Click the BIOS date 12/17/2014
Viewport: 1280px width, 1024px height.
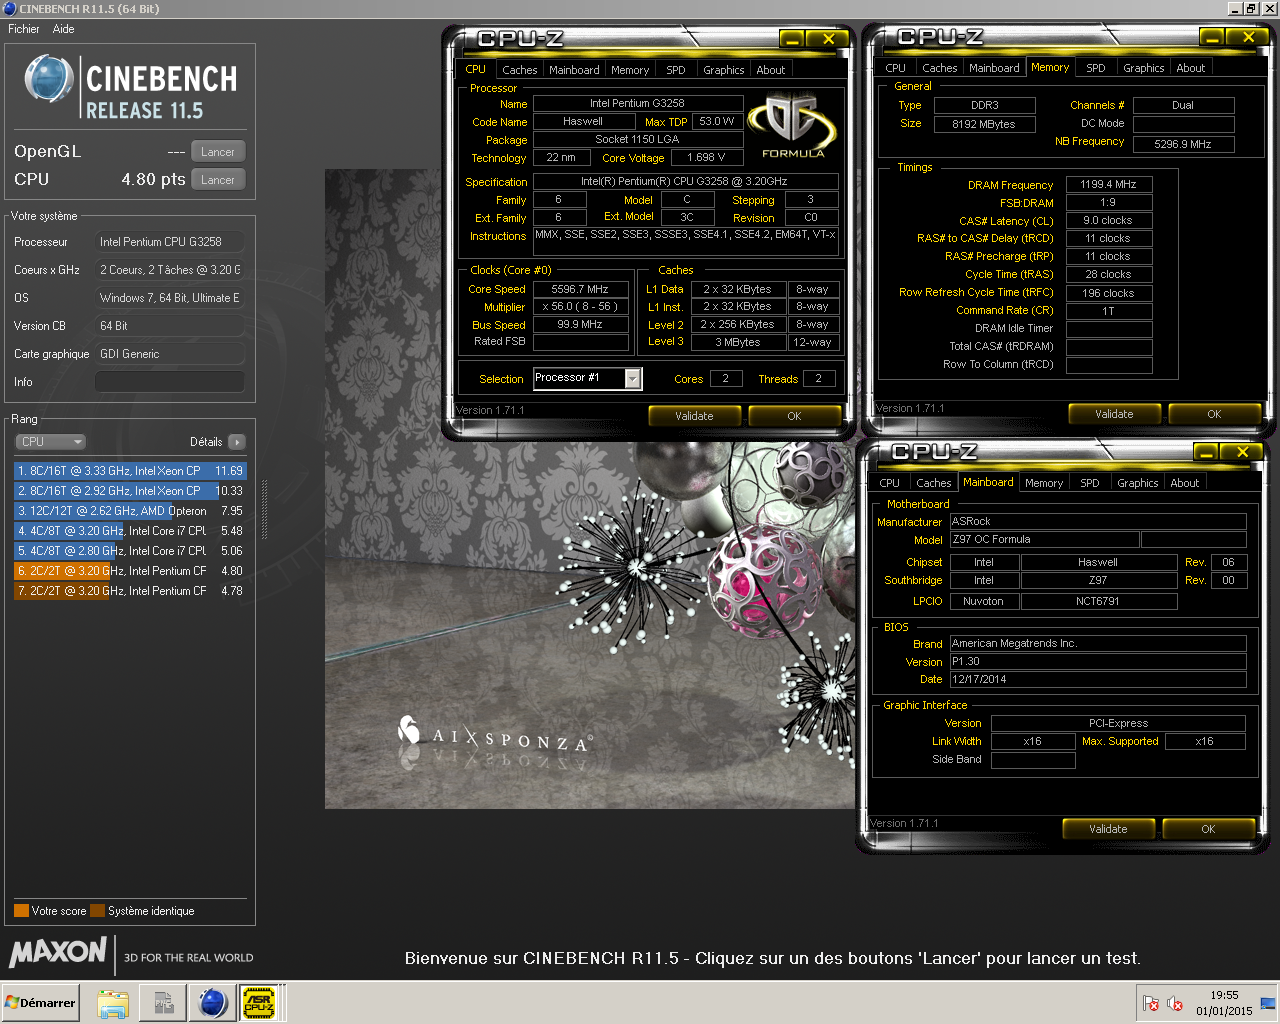tap(1098, 680)
